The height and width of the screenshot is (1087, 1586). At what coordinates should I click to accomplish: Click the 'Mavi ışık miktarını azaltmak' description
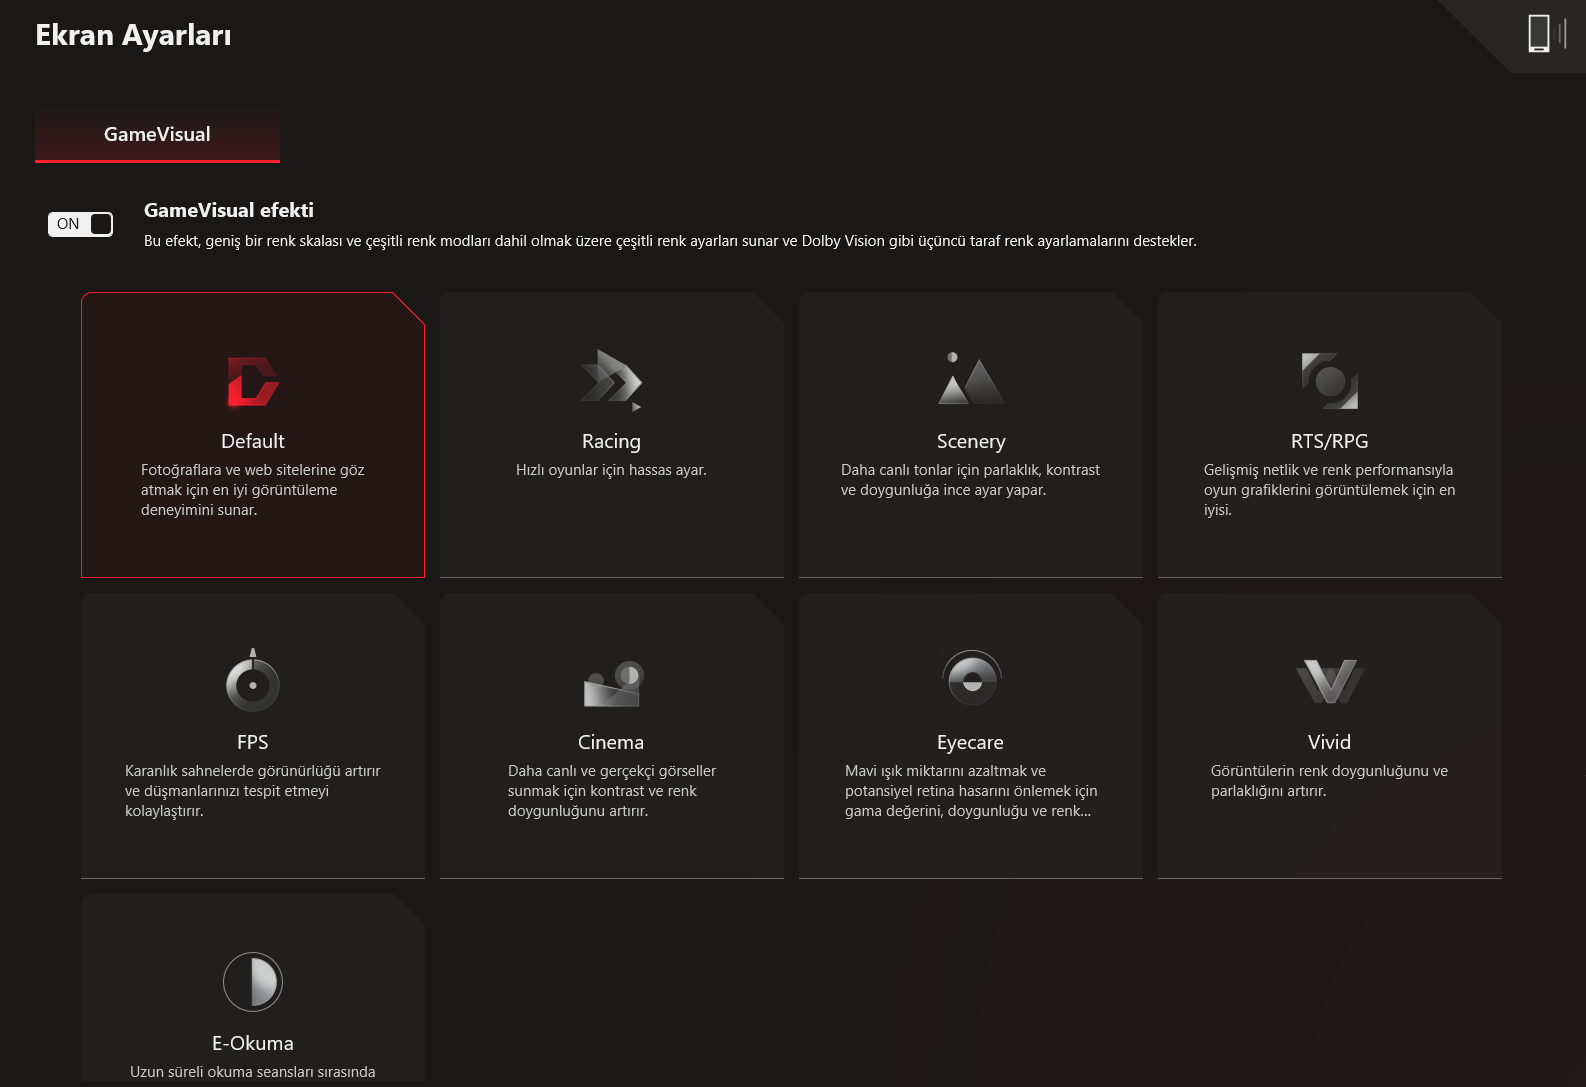(x=971, y=791)
